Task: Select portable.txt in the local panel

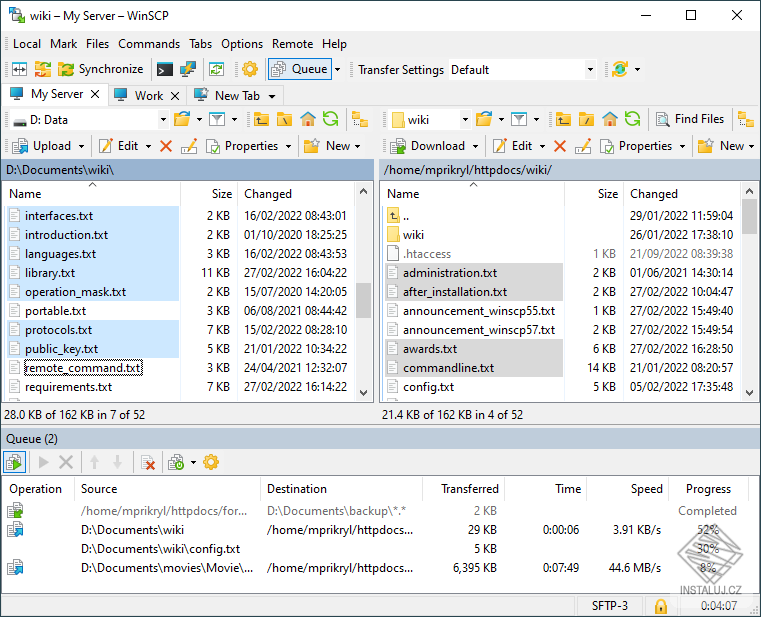Action: (55, 311)
